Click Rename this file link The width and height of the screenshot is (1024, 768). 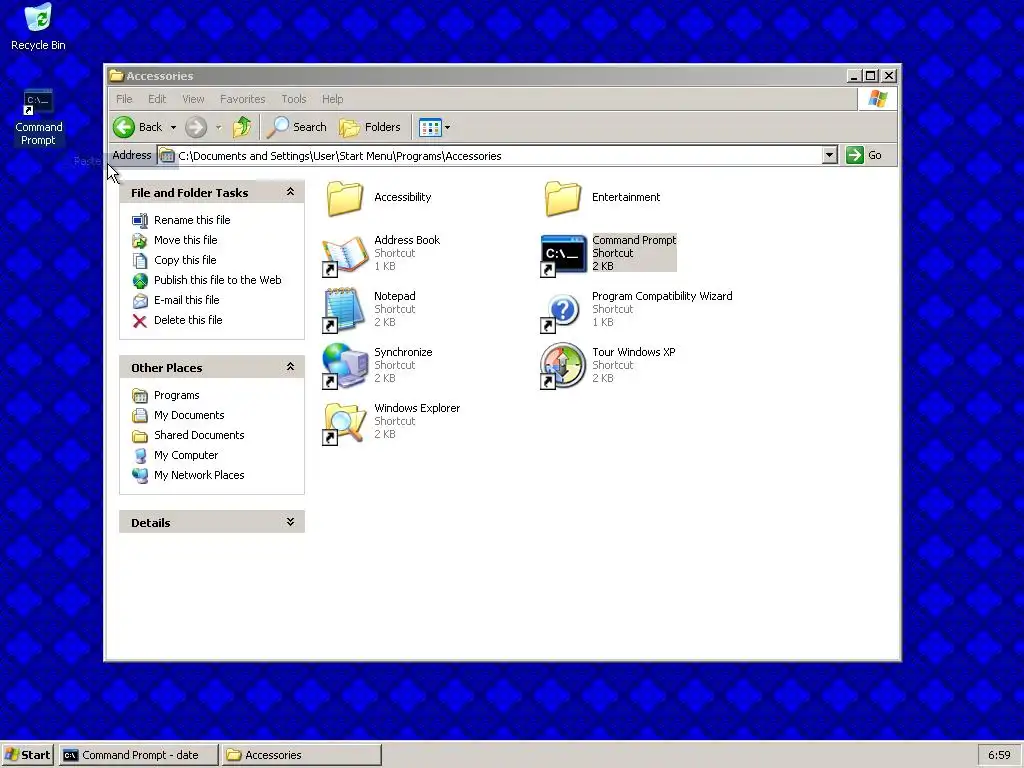pyautogui.click(x=192, y=220)
